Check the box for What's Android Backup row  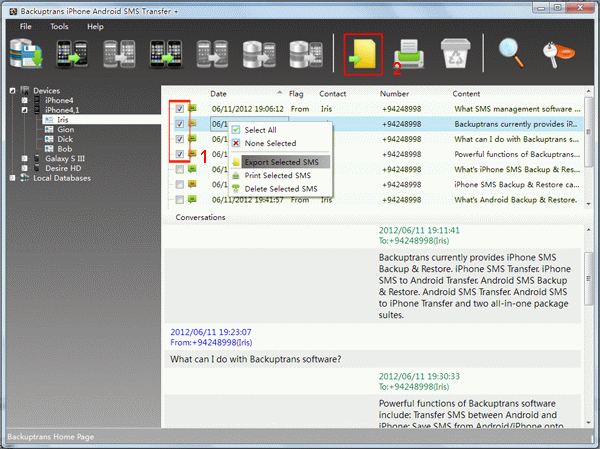179,199
